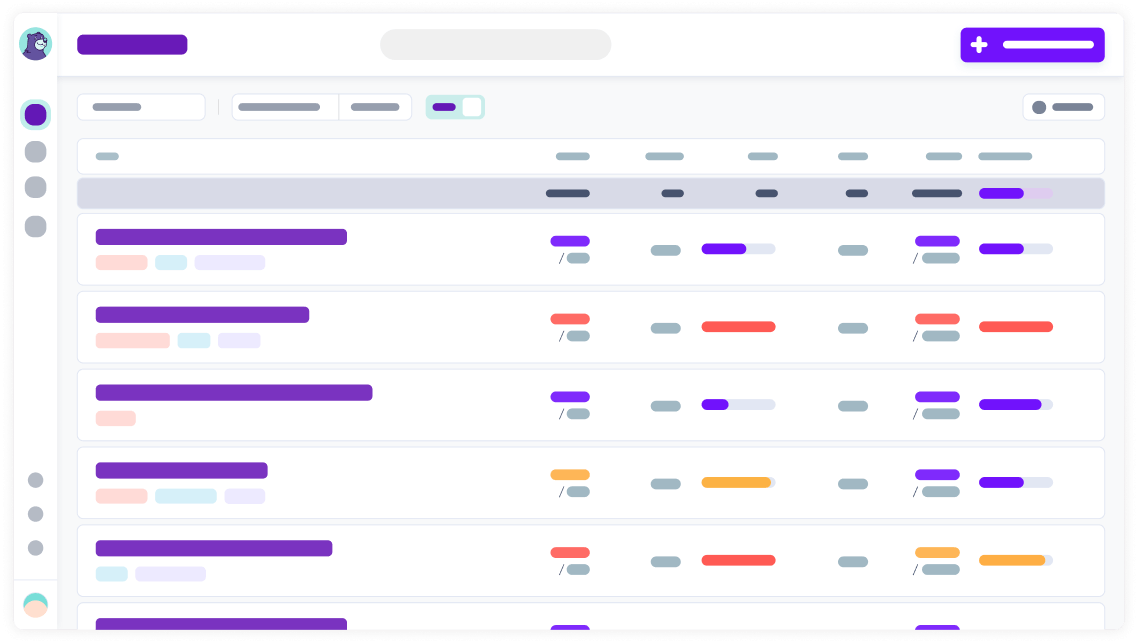Sort by the leftmost short column header
Image resolution: width=1138 pixels, height=644 pixels.
click(107, 156)
